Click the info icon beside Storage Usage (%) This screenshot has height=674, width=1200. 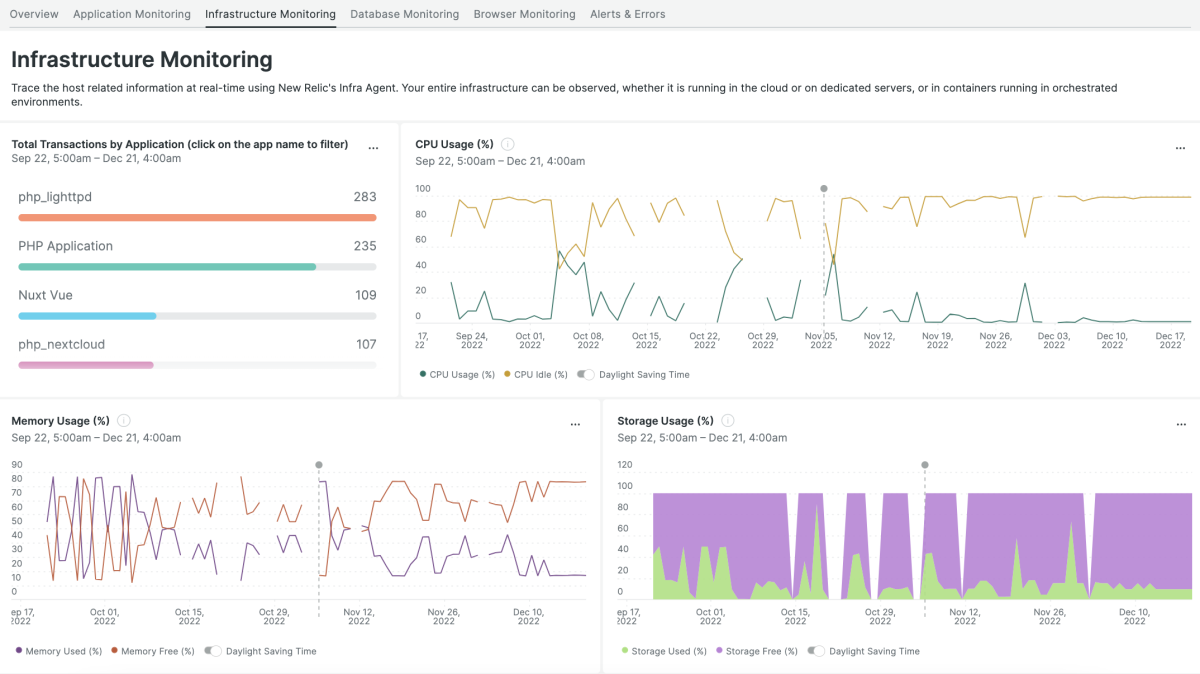pos(728,421)
